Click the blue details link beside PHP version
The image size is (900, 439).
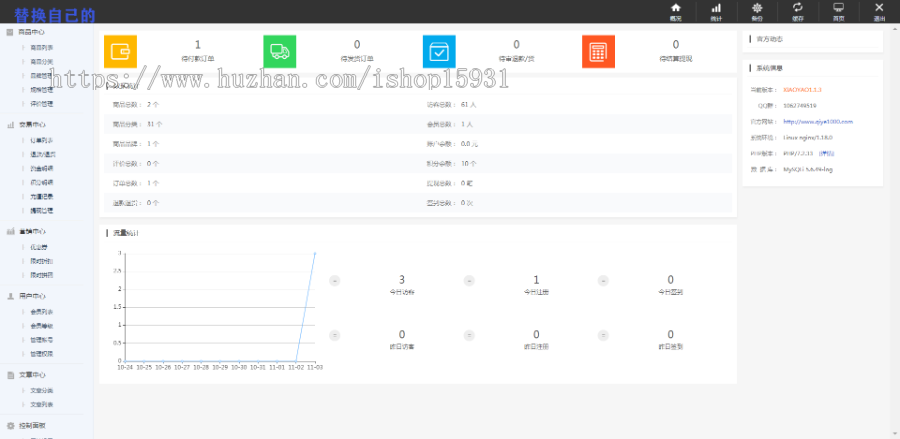coord(827,153)
